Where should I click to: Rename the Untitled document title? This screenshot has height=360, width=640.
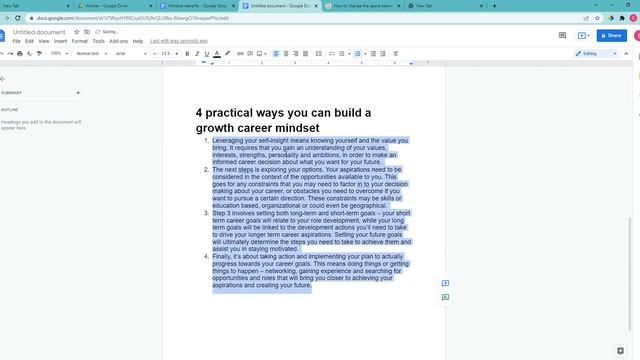click(x=39, y=32)
